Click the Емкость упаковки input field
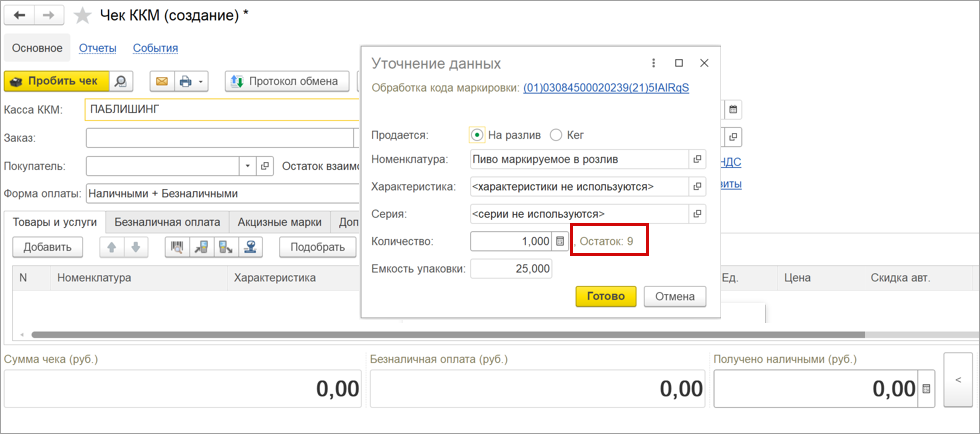The width and height of the screenshot is (980, 434). (511, 268)
